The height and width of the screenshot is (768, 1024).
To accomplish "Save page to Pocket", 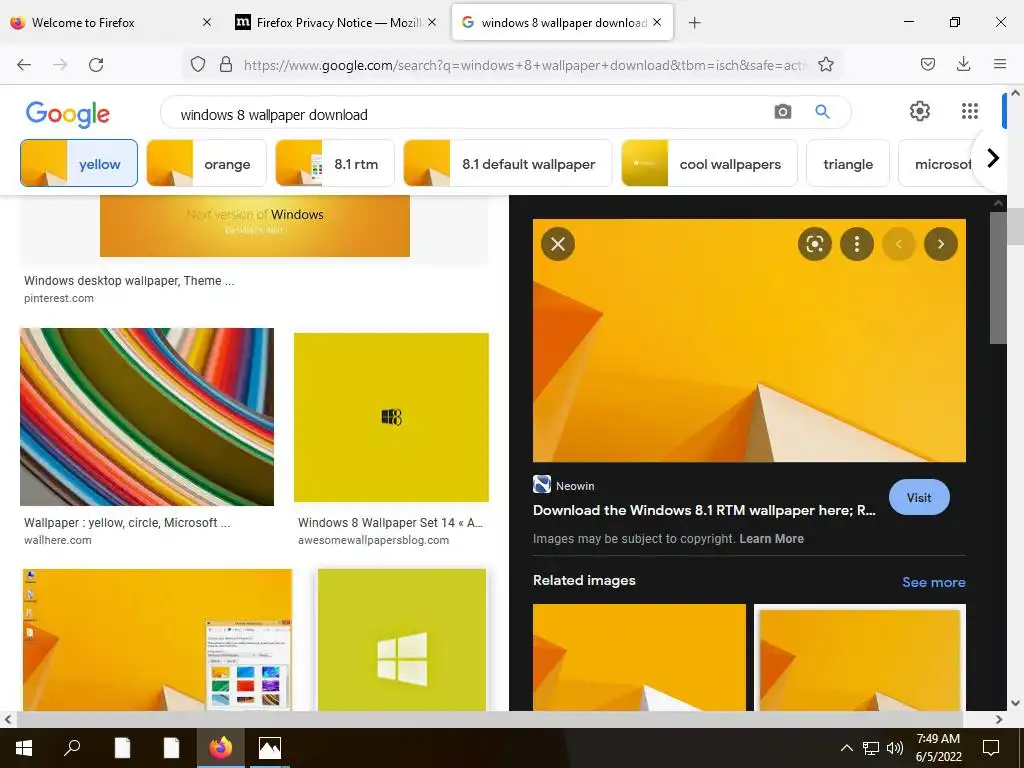I will (x=927, y=64).
